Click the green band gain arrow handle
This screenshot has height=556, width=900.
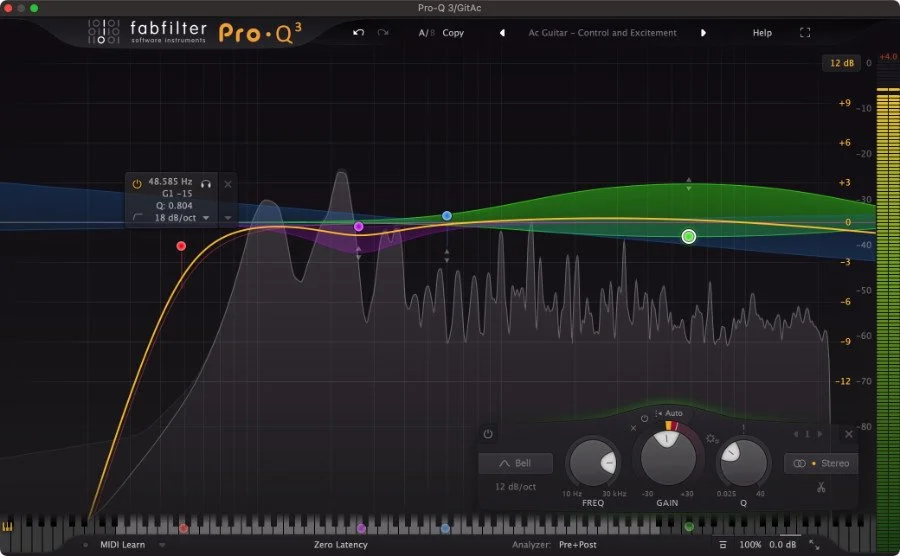point(689,184)
